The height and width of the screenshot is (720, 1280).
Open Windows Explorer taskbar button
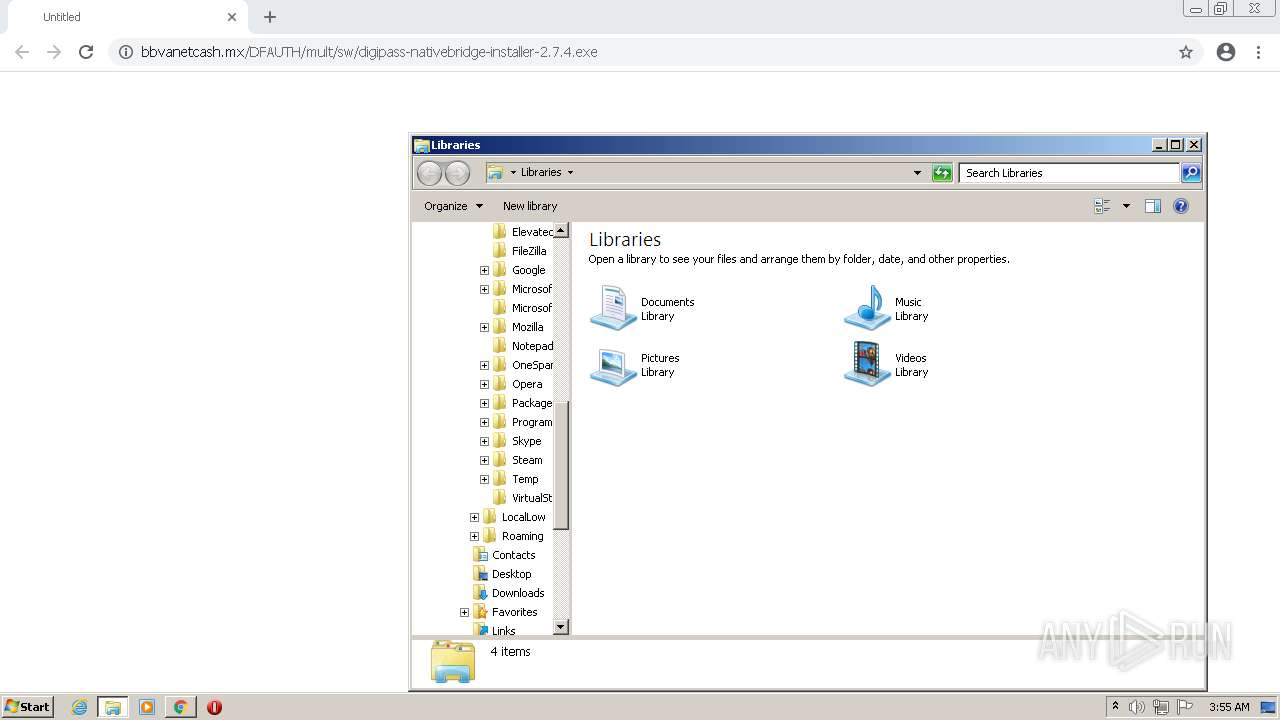[x=113, y=707]
